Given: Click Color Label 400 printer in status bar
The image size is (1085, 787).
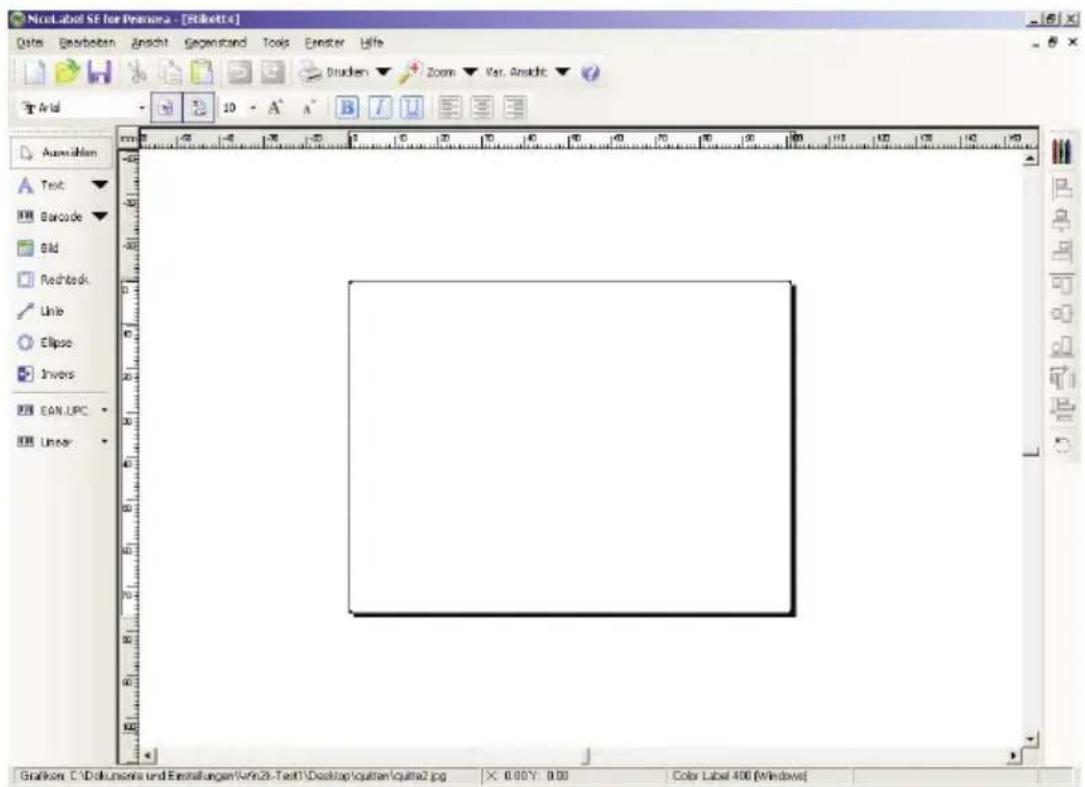Looking at the screenshot, I should (738, 776).
